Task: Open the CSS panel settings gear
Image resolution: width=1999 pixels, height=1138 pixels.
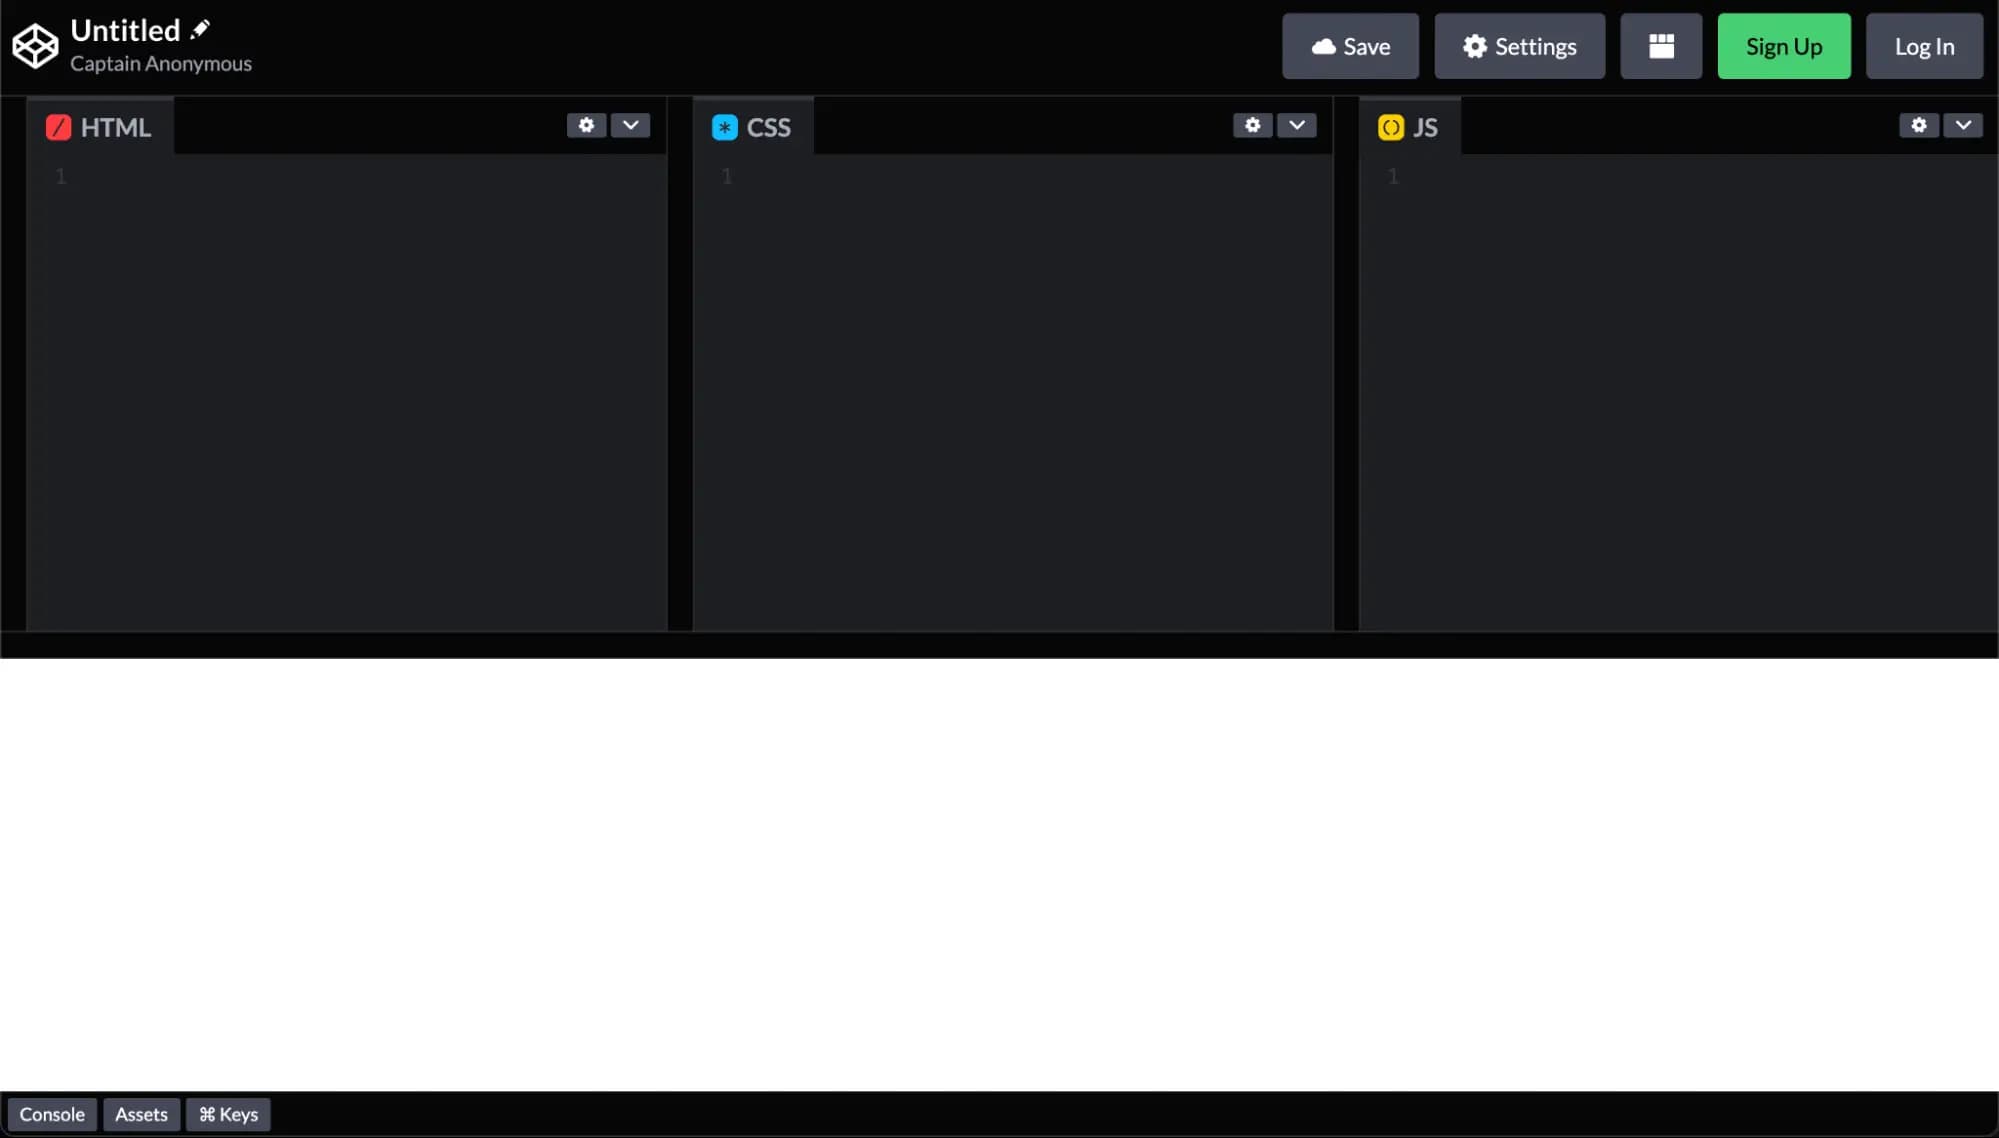Action: pyautogui.click(x=1252, y=125)
